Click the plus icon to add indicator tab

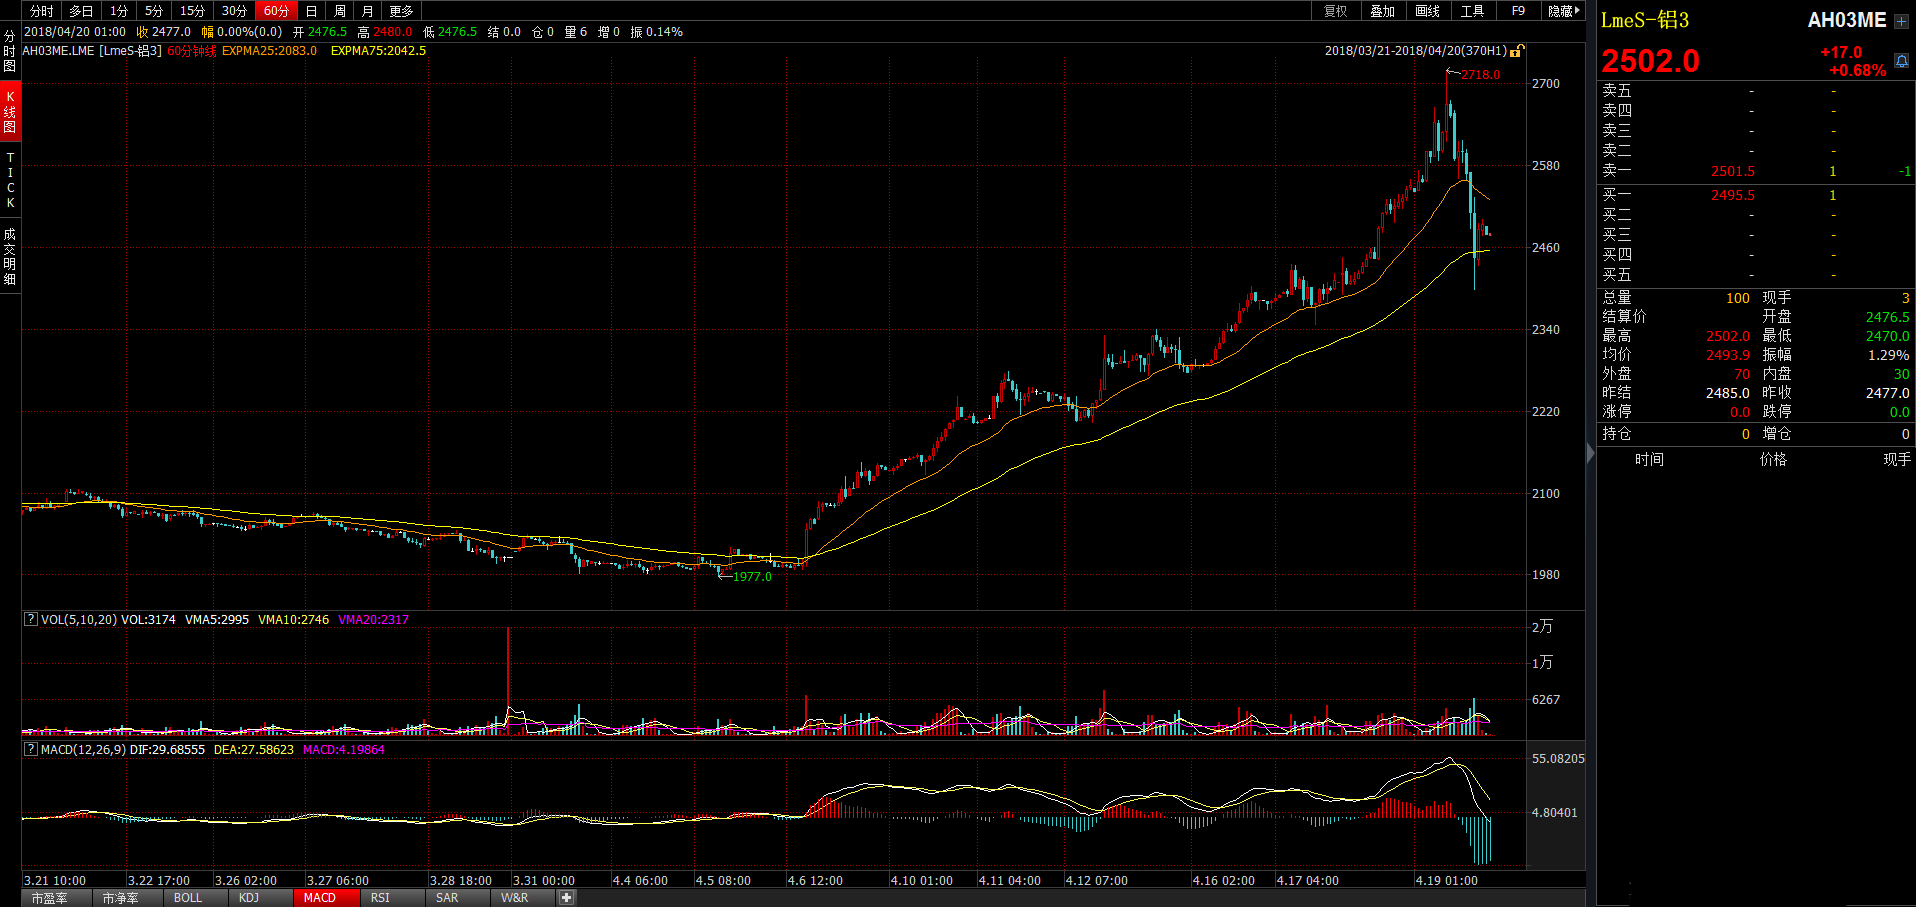click(x=566, y=897)
